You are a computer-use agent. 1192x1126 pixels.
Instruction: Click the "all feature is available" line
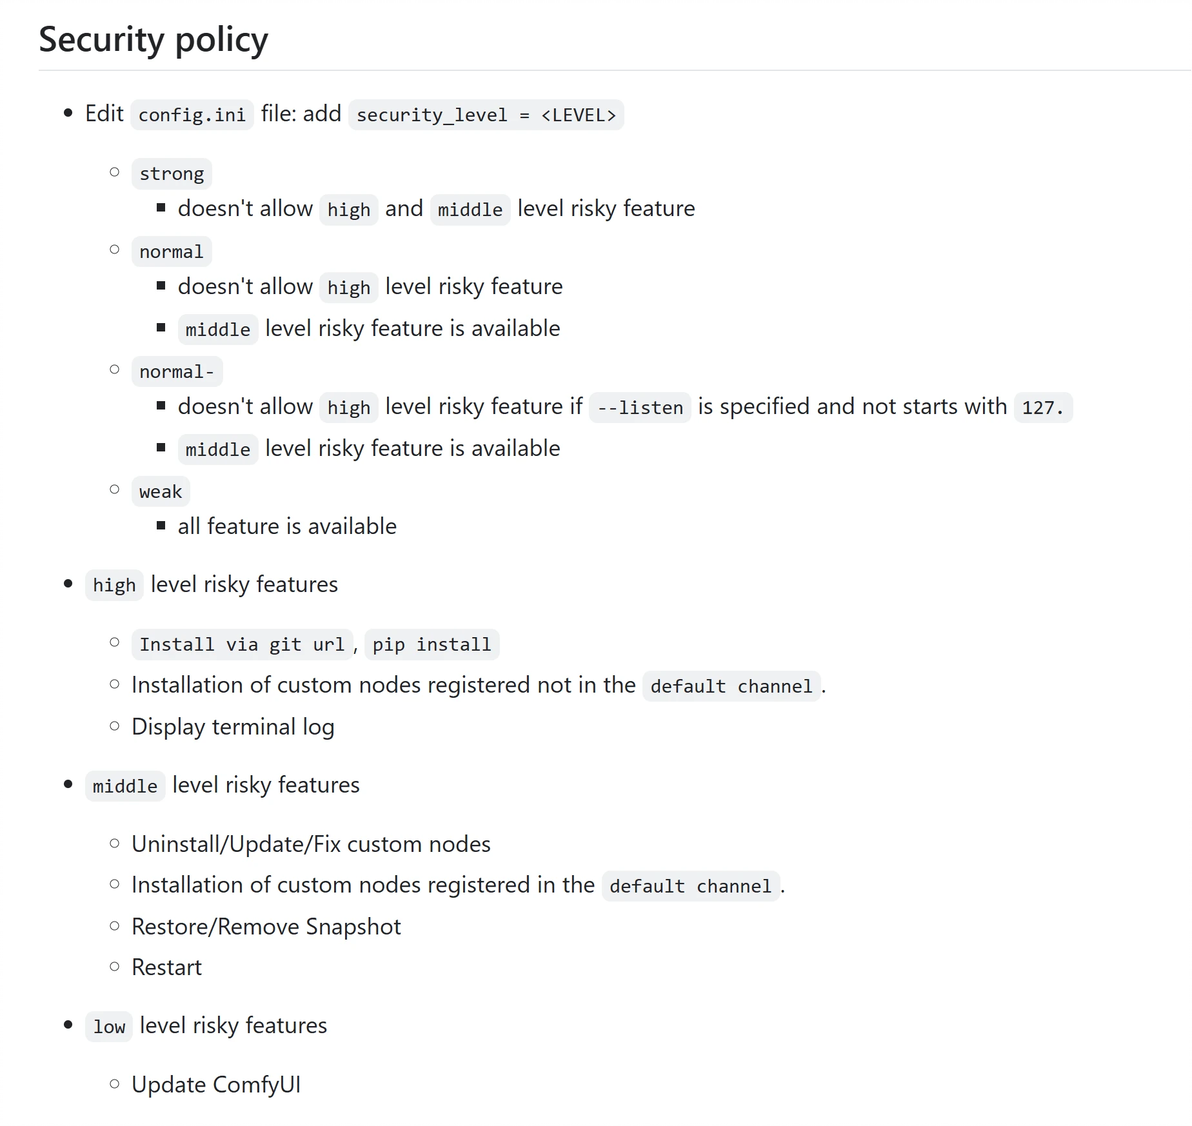coord(287,527)
